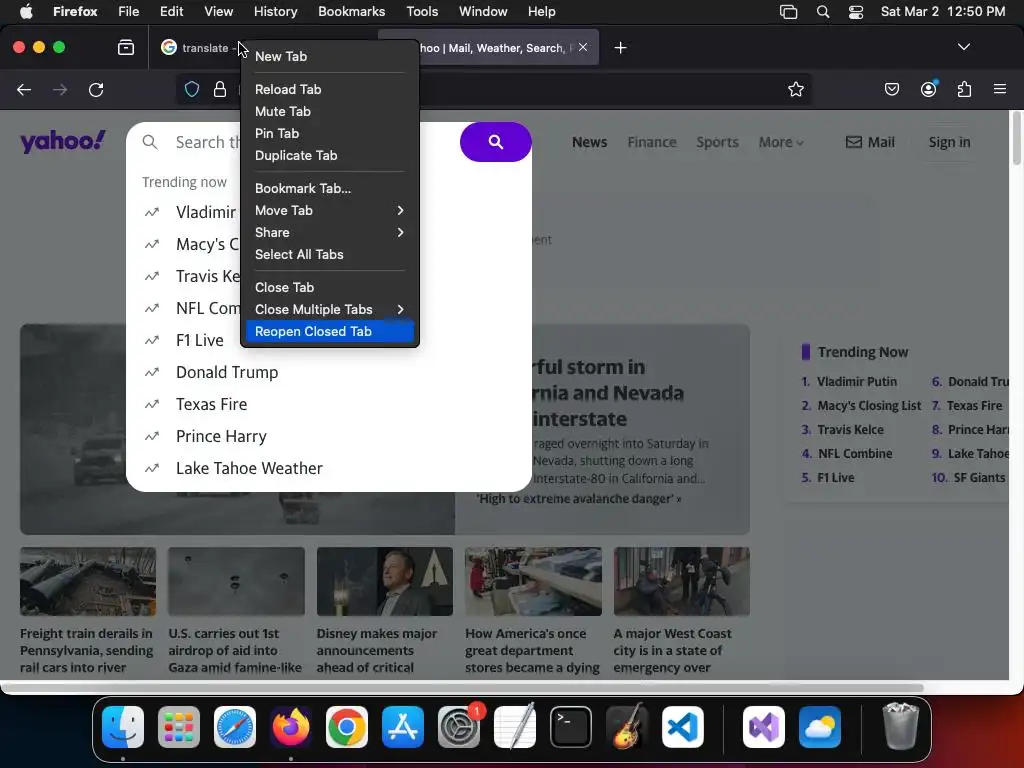Open the Pocket save icon
This screenshot has height=768, width=1024.
[891, 89]
